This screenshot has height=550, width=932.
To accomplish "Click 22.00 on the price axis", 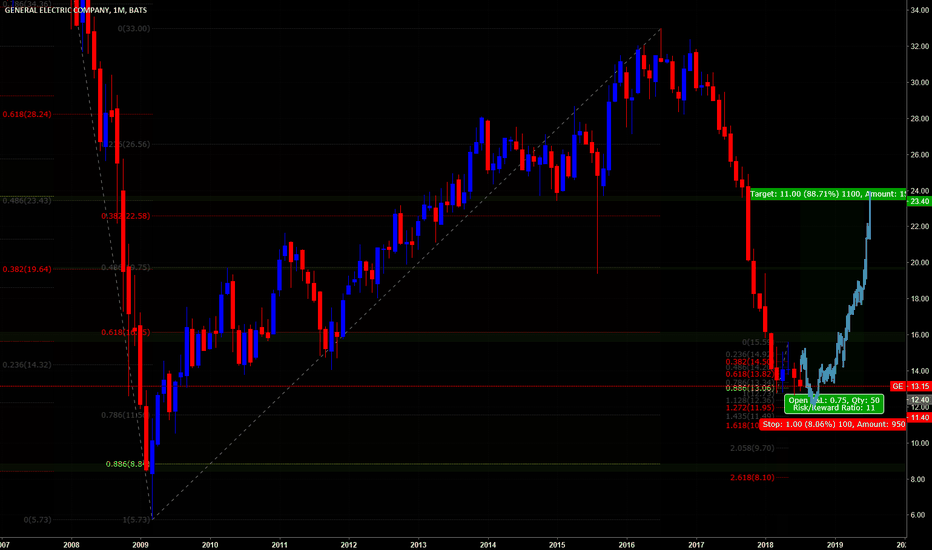I will click(920, 227).
